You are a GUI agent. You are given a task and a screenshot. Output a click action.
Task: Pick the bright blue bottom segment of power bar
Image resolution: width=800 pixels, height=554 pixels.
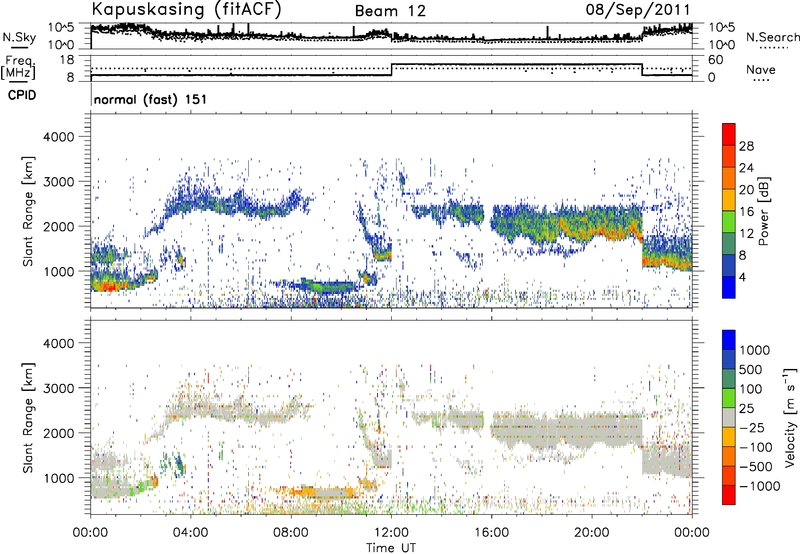tap(729, 287)
